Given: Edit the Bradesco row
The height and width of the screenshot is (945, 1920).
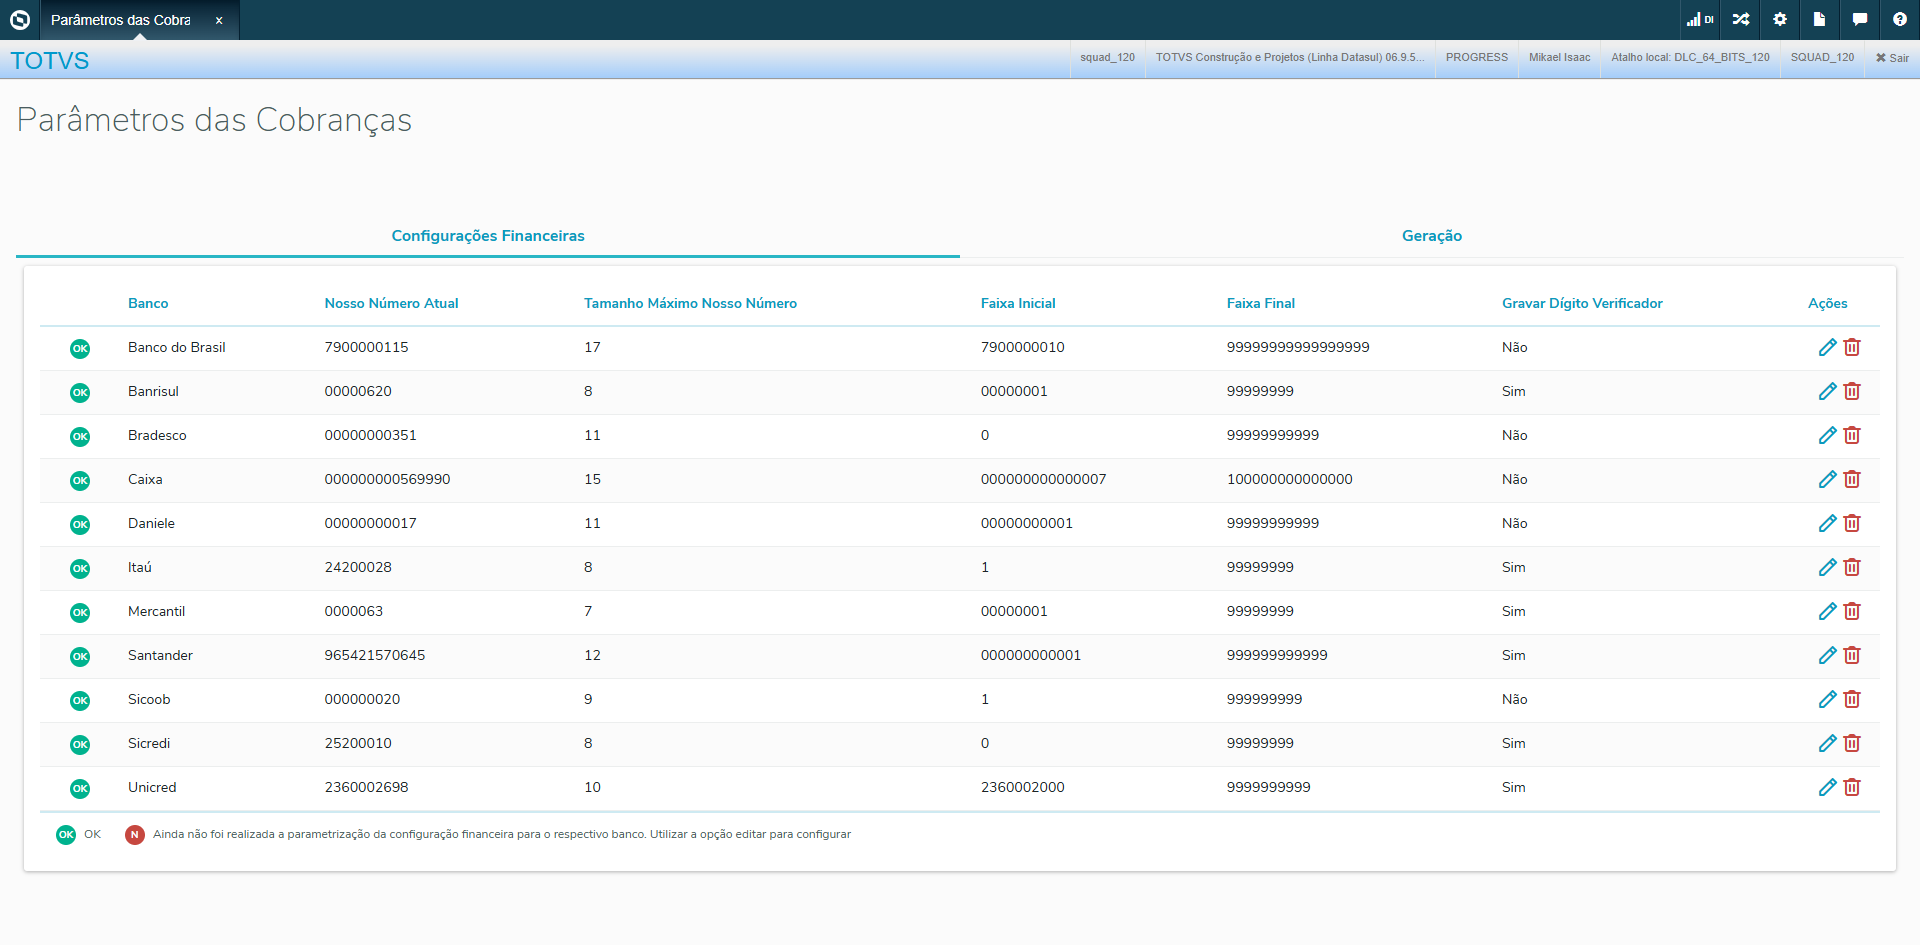Looking at the screenshot, I should 1827,435.
